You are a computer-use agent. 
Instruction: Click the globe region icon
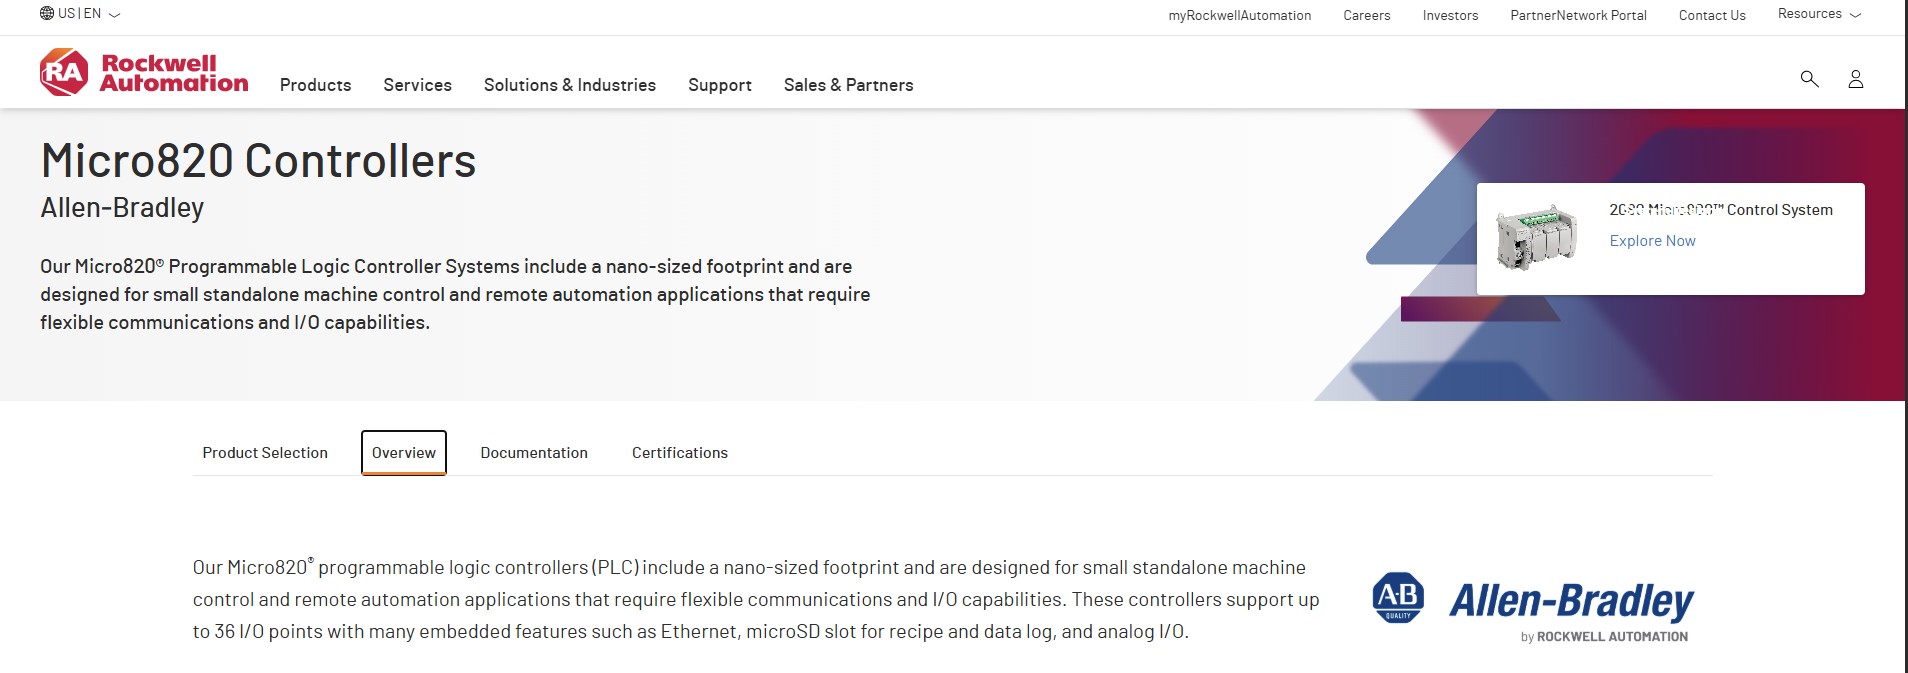(x=47, y=14)
